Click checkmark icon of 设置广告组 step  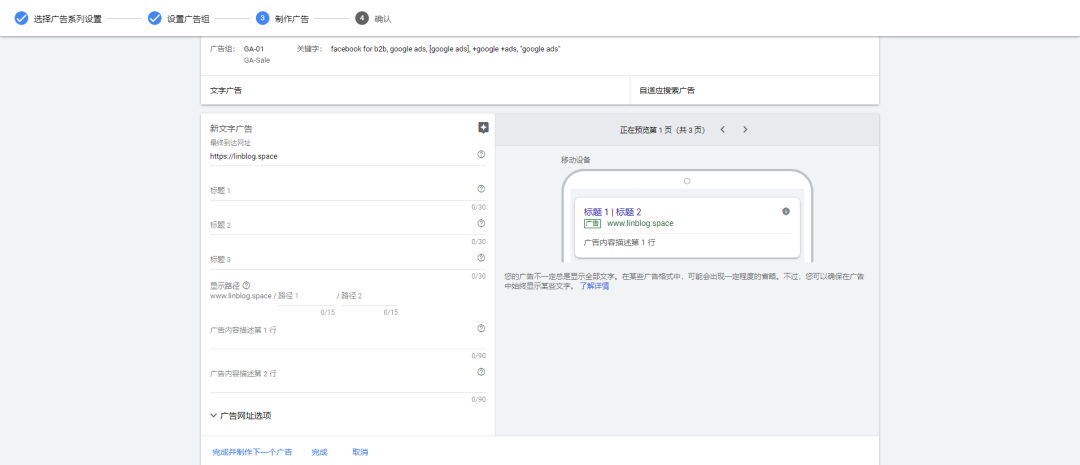pos(155,19)
